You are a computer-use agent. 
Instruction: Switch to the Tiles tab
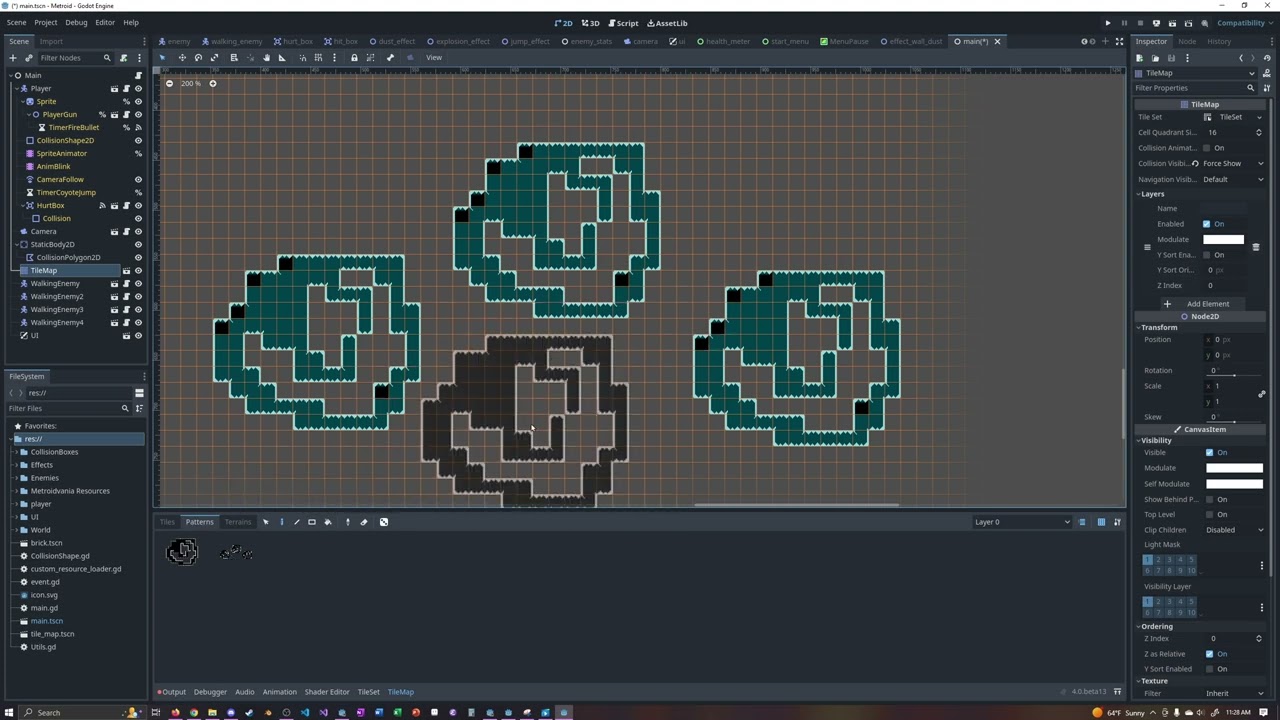167,522
